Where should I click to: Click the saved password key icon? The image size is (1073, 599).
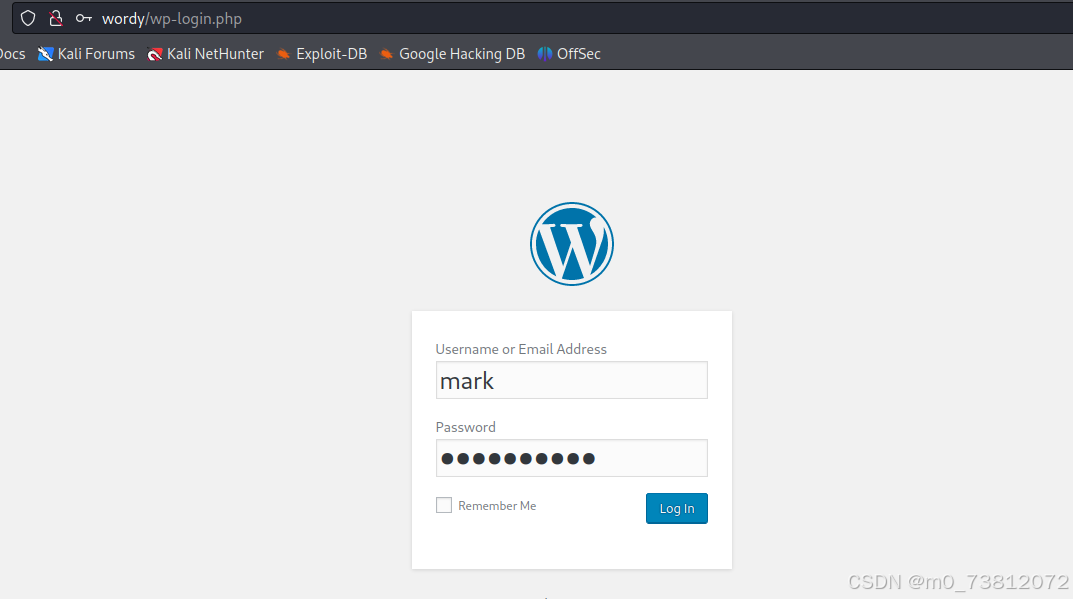(x=83, y=18)
